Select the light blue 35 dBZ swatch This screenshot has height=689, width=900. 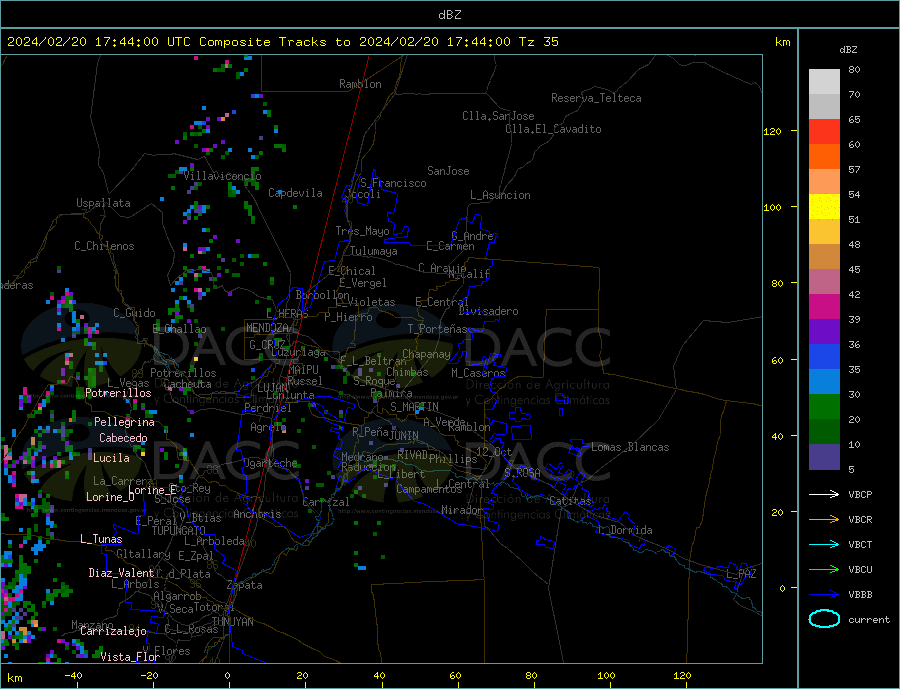(x=824, y=382)
